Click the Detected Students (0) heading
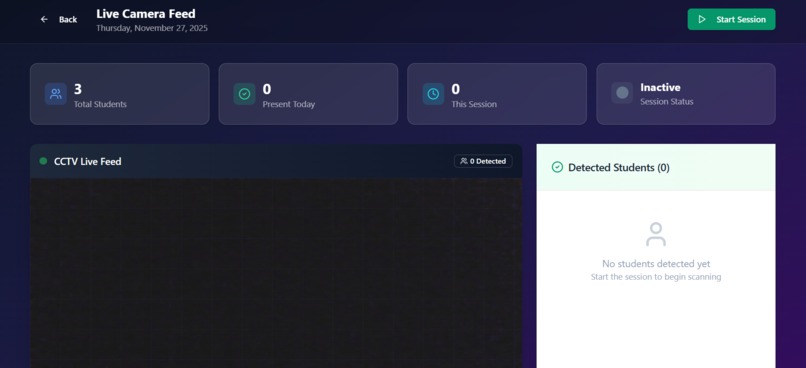The height and width of the screenshot is (368, 806). pyautogui.click(x=619, y=168)
